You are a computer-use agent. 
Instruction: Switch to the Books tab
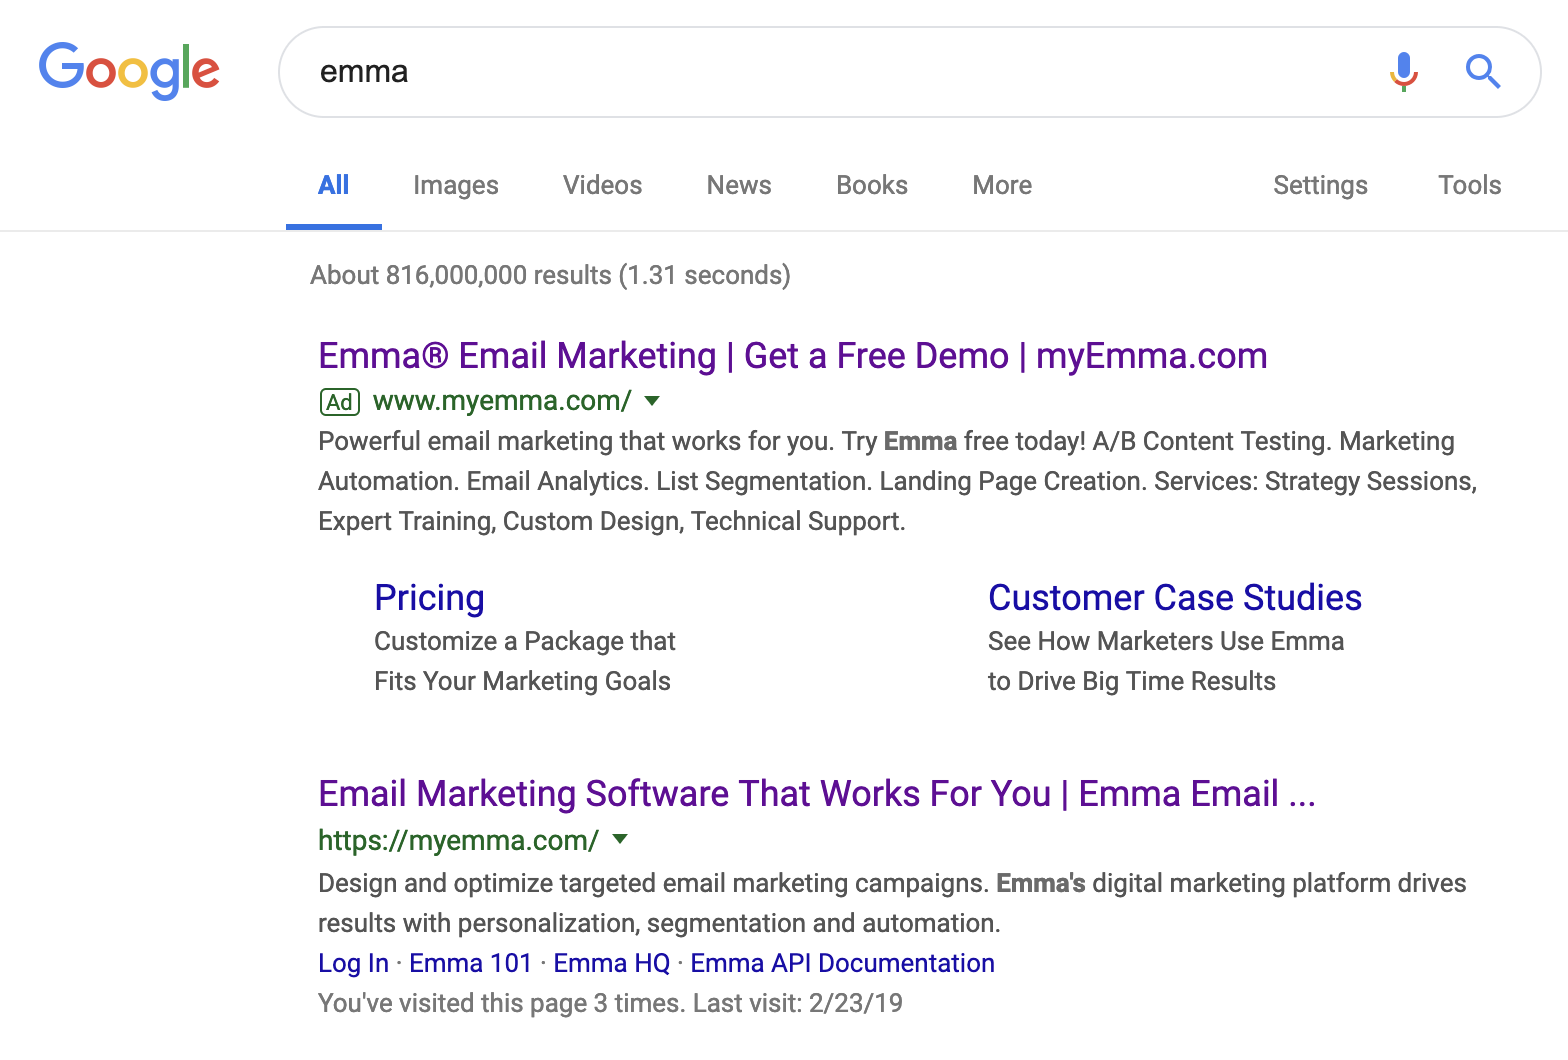872,185
